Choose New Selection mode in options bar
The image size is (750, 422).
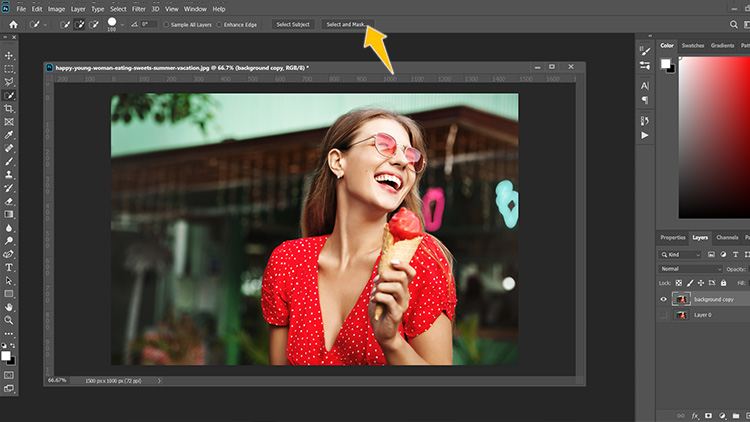point(65,24)
